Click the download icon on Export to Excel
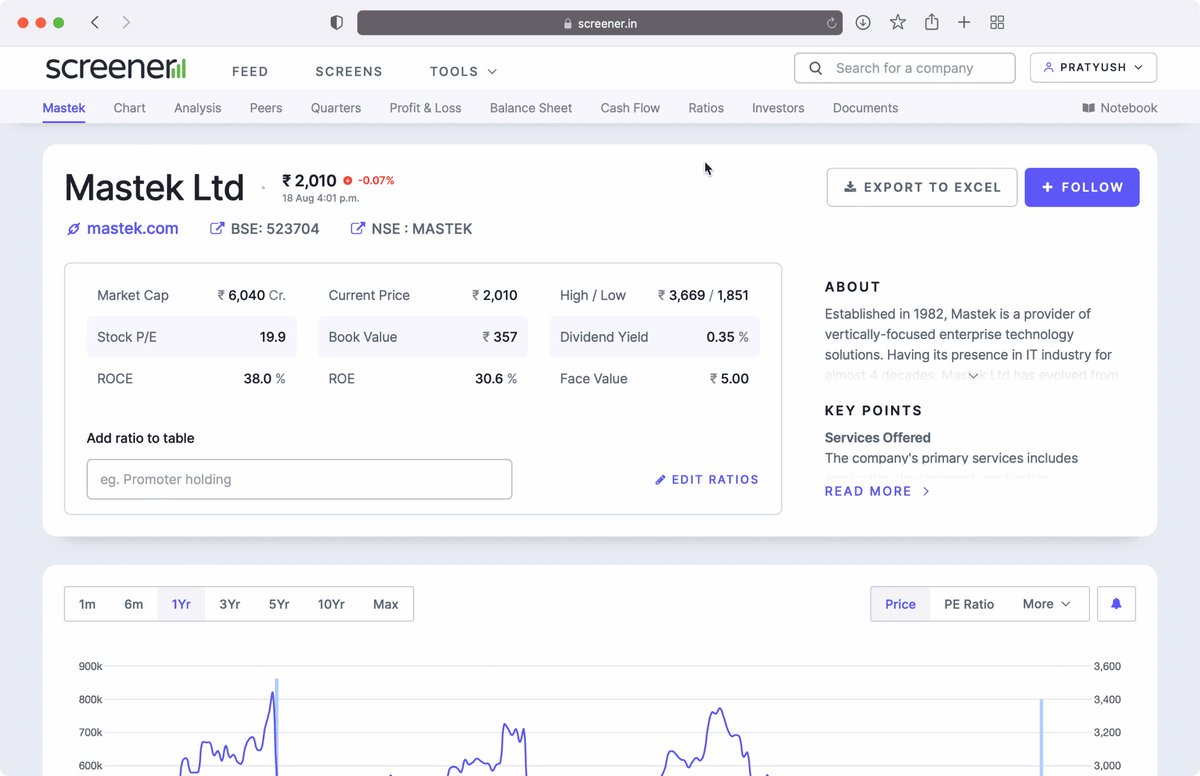 [850, 187]
